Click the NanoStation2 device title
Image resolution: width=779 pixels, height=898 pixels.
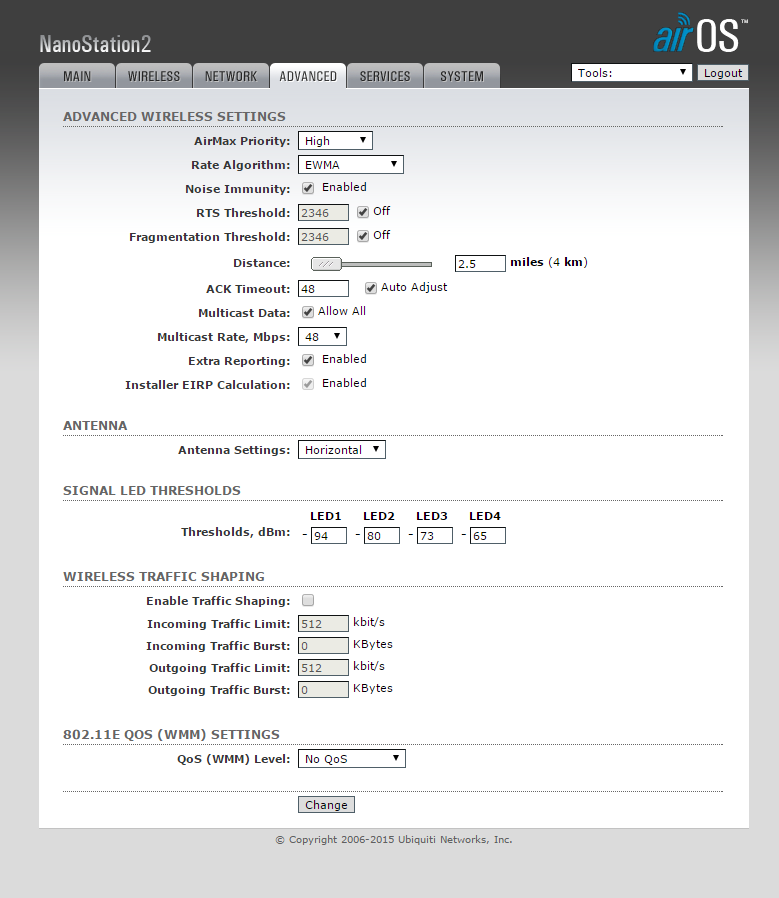click(x=95, y=44)
